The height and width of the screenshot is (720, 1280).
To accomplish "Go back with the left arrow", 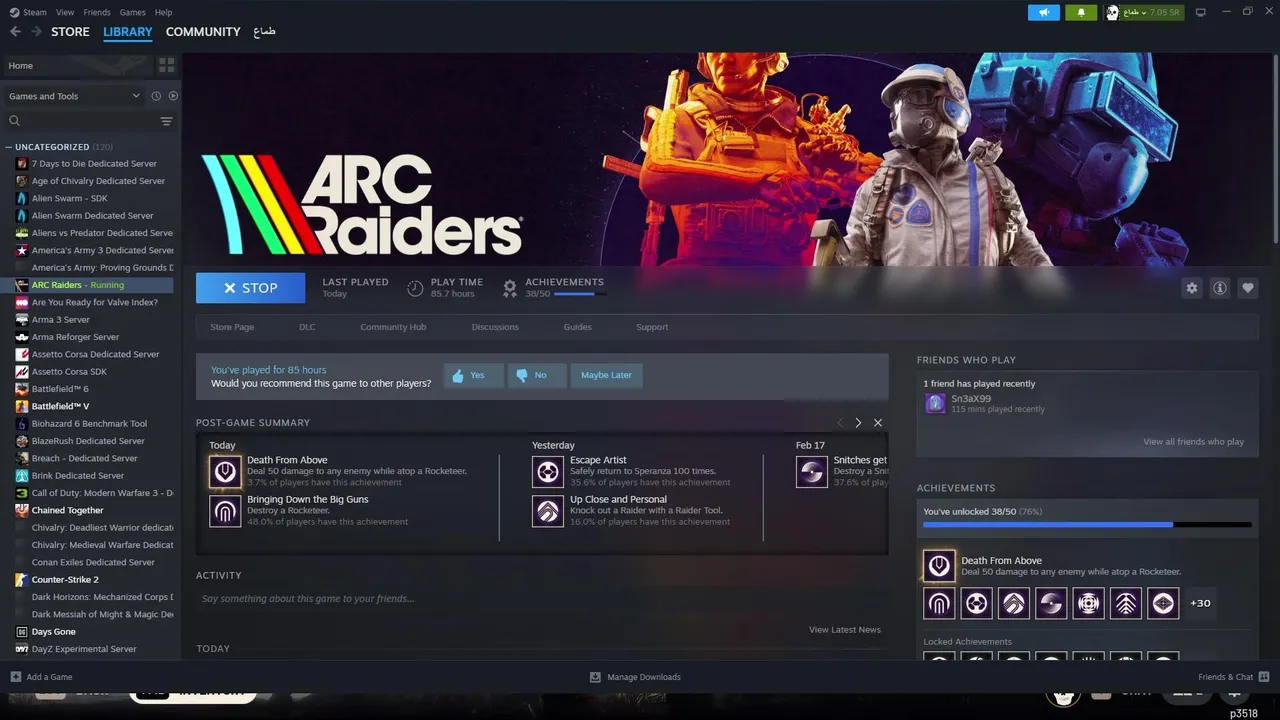I will pos(15,31).
